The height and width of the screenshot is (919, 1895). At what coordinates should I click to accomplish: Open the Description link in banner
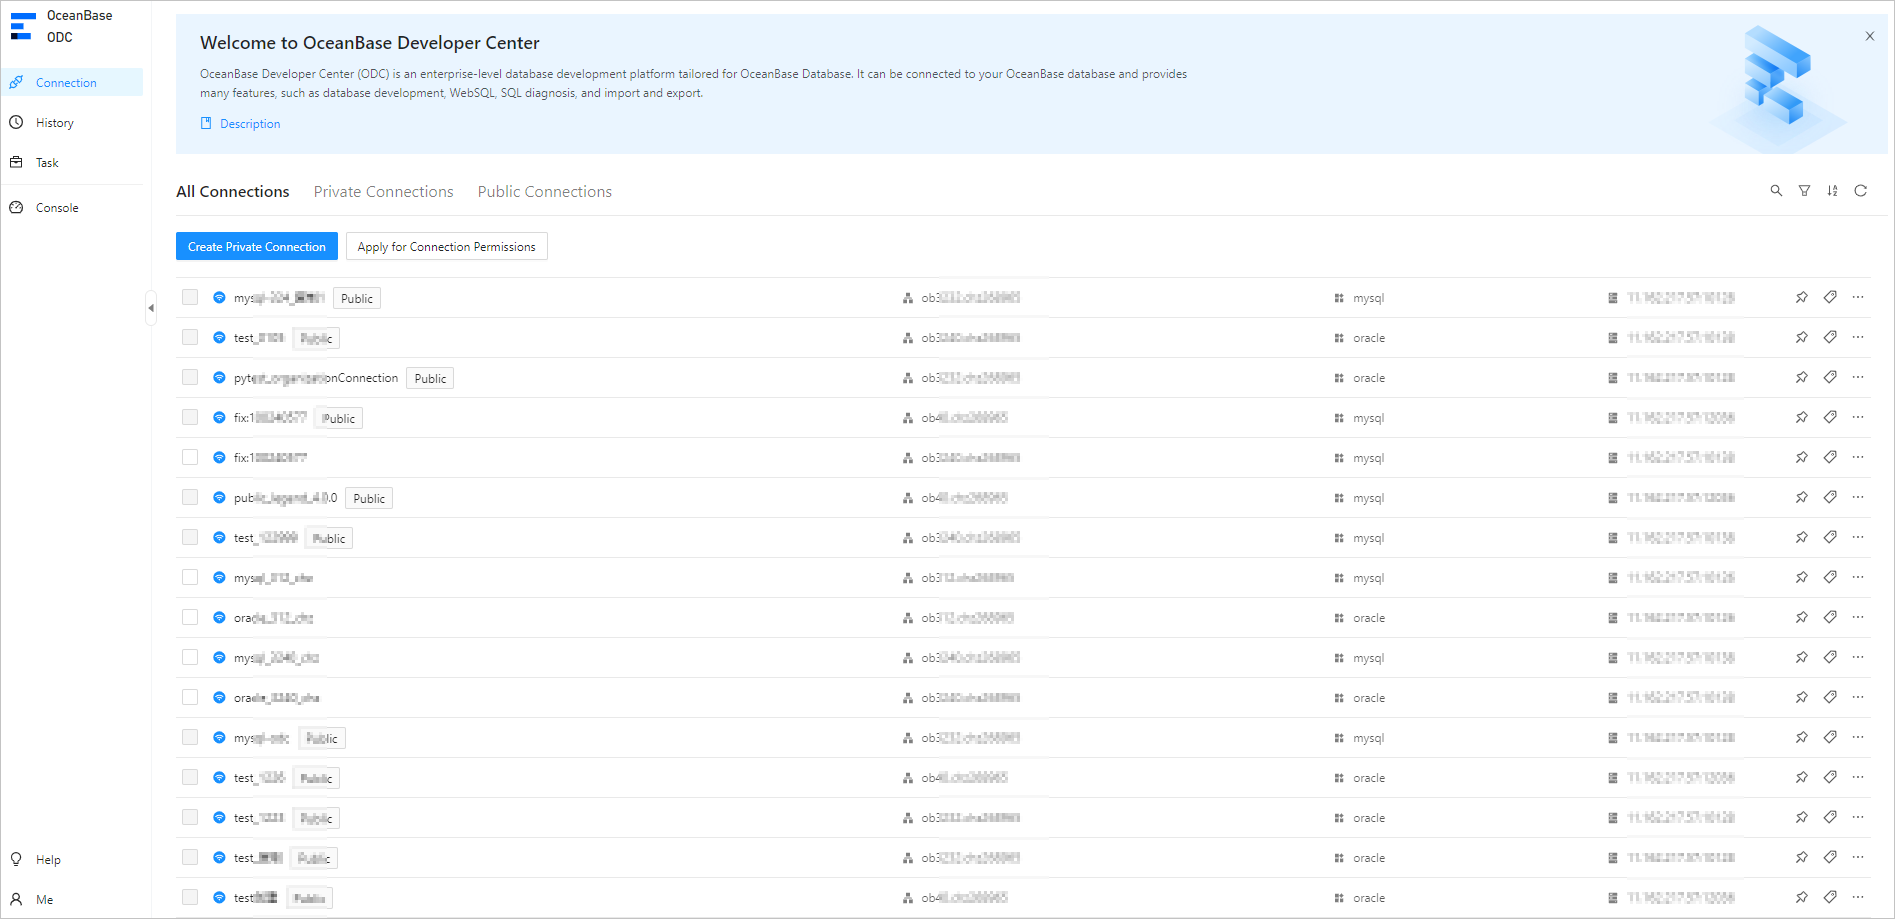pyautogui.click(x=249, y=124)
